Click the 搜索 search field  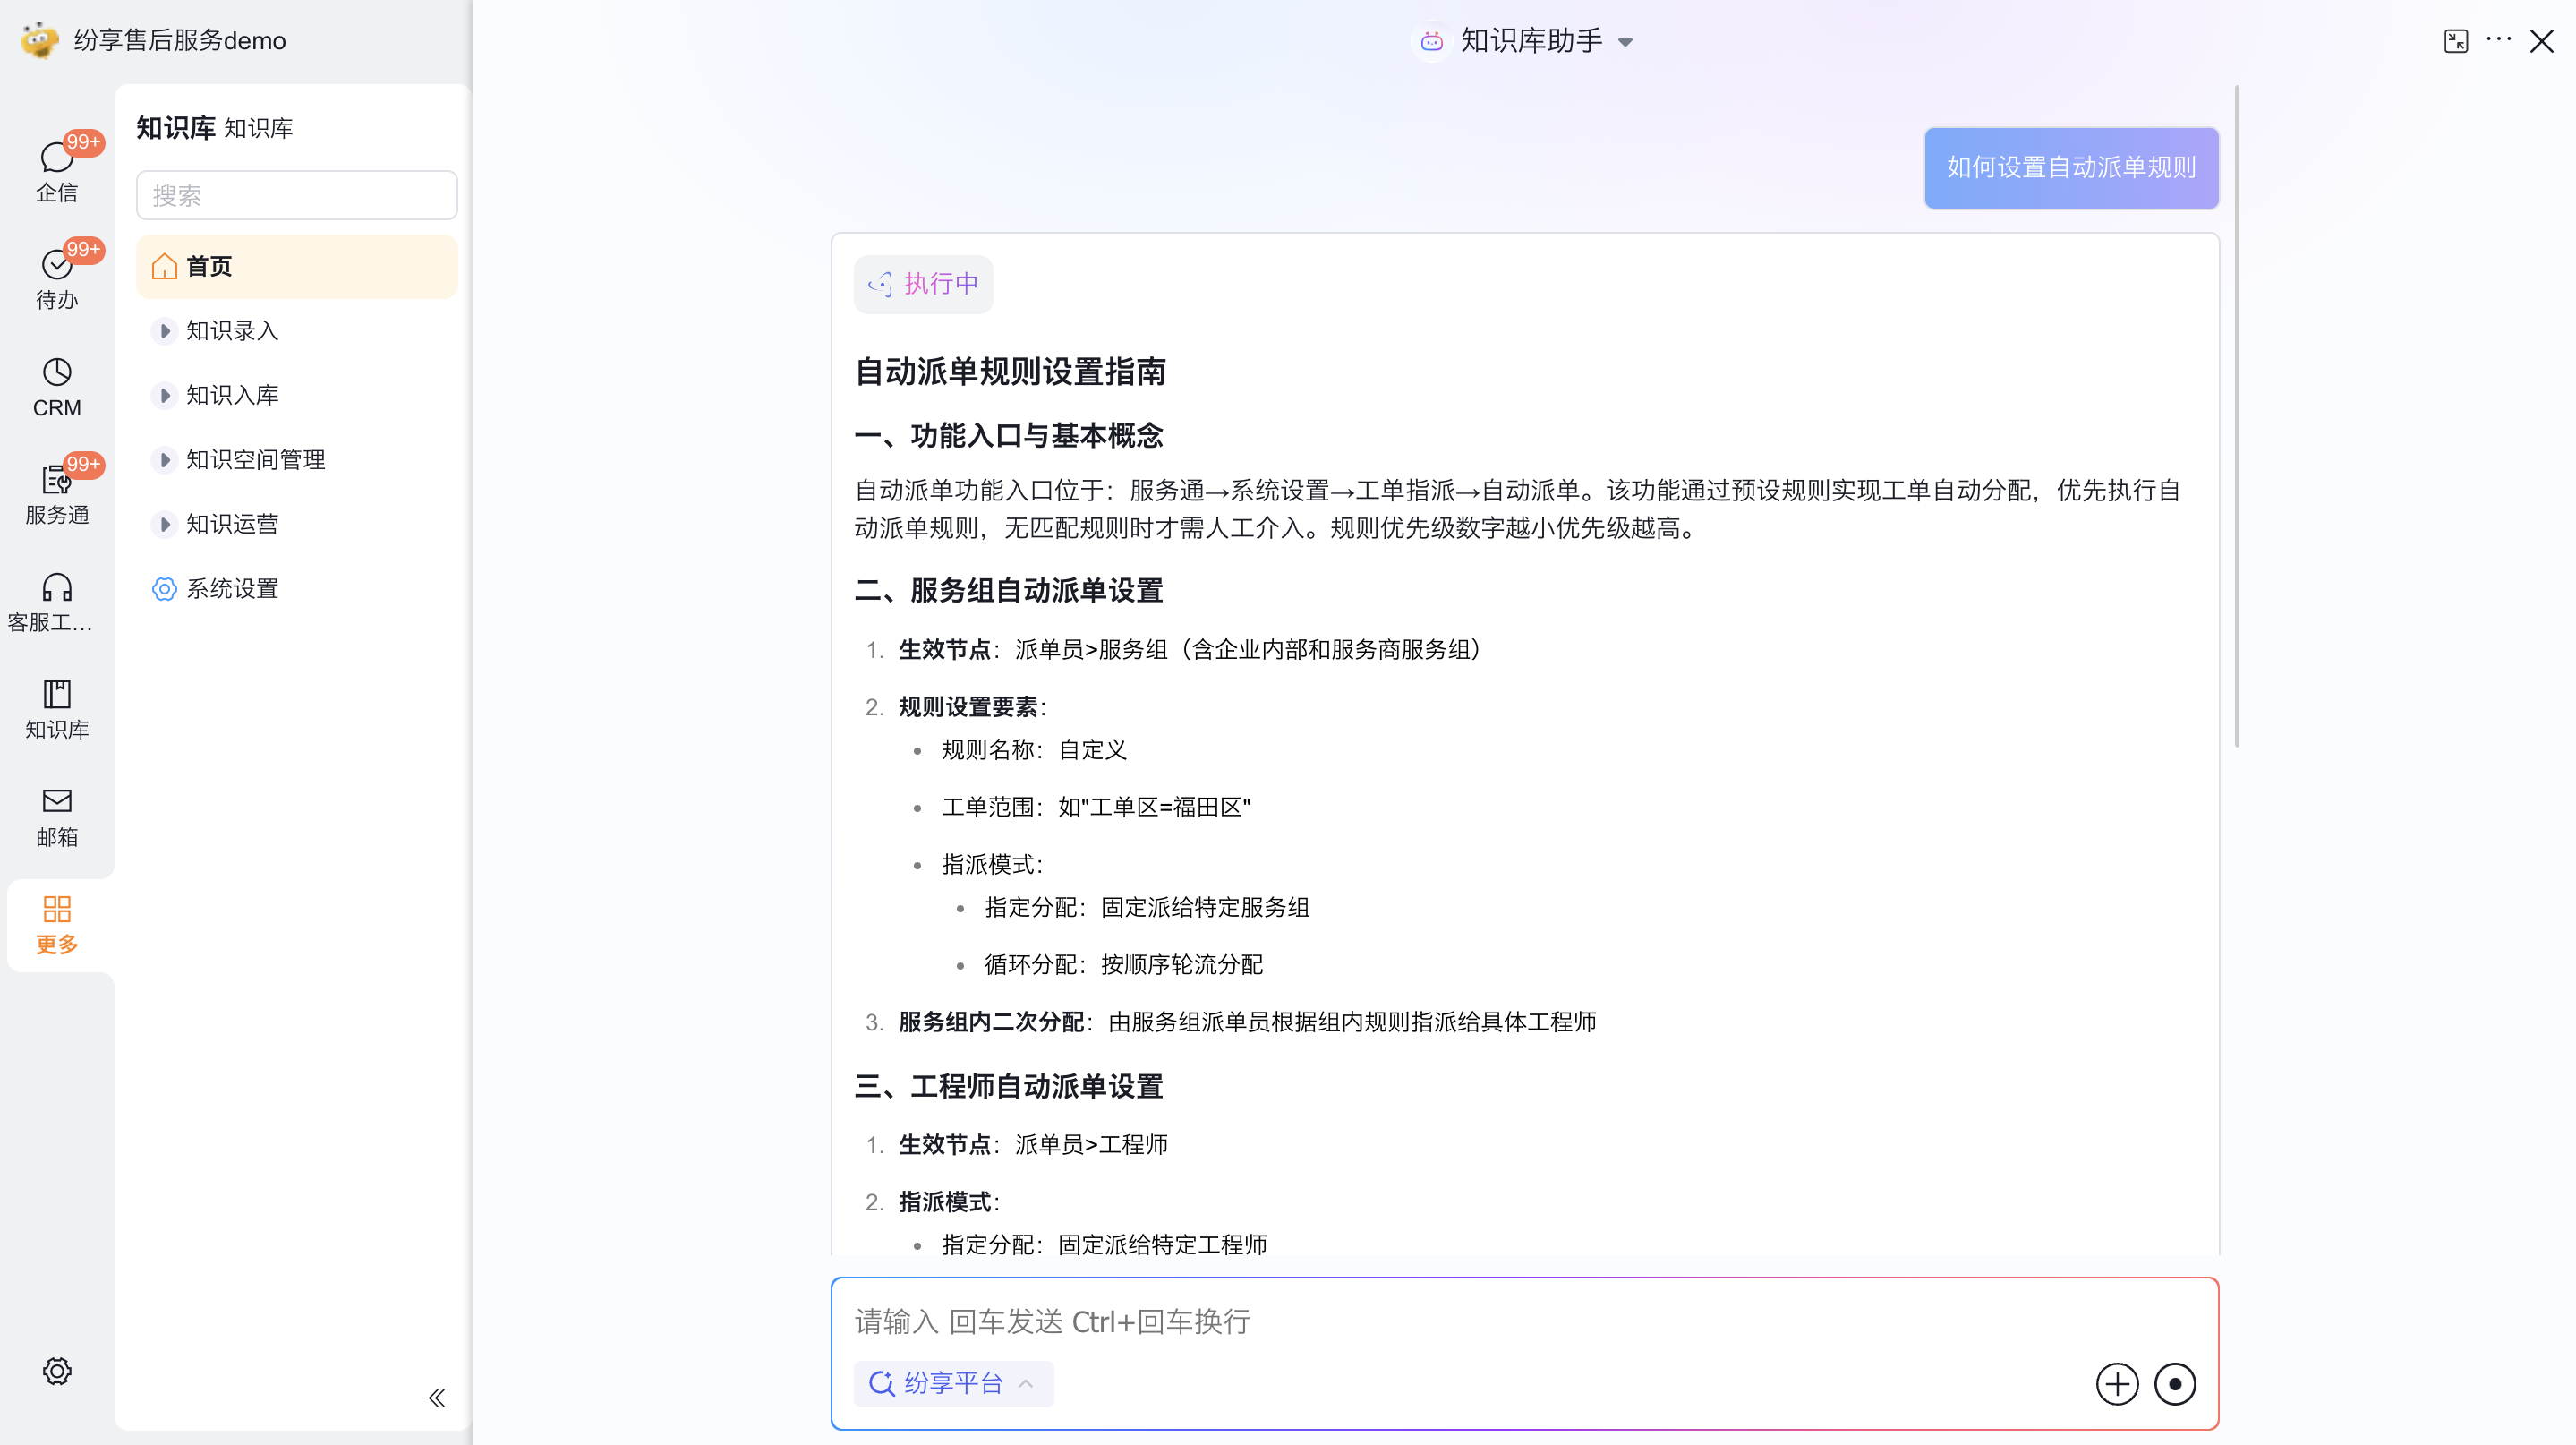(x=296, y=195)
